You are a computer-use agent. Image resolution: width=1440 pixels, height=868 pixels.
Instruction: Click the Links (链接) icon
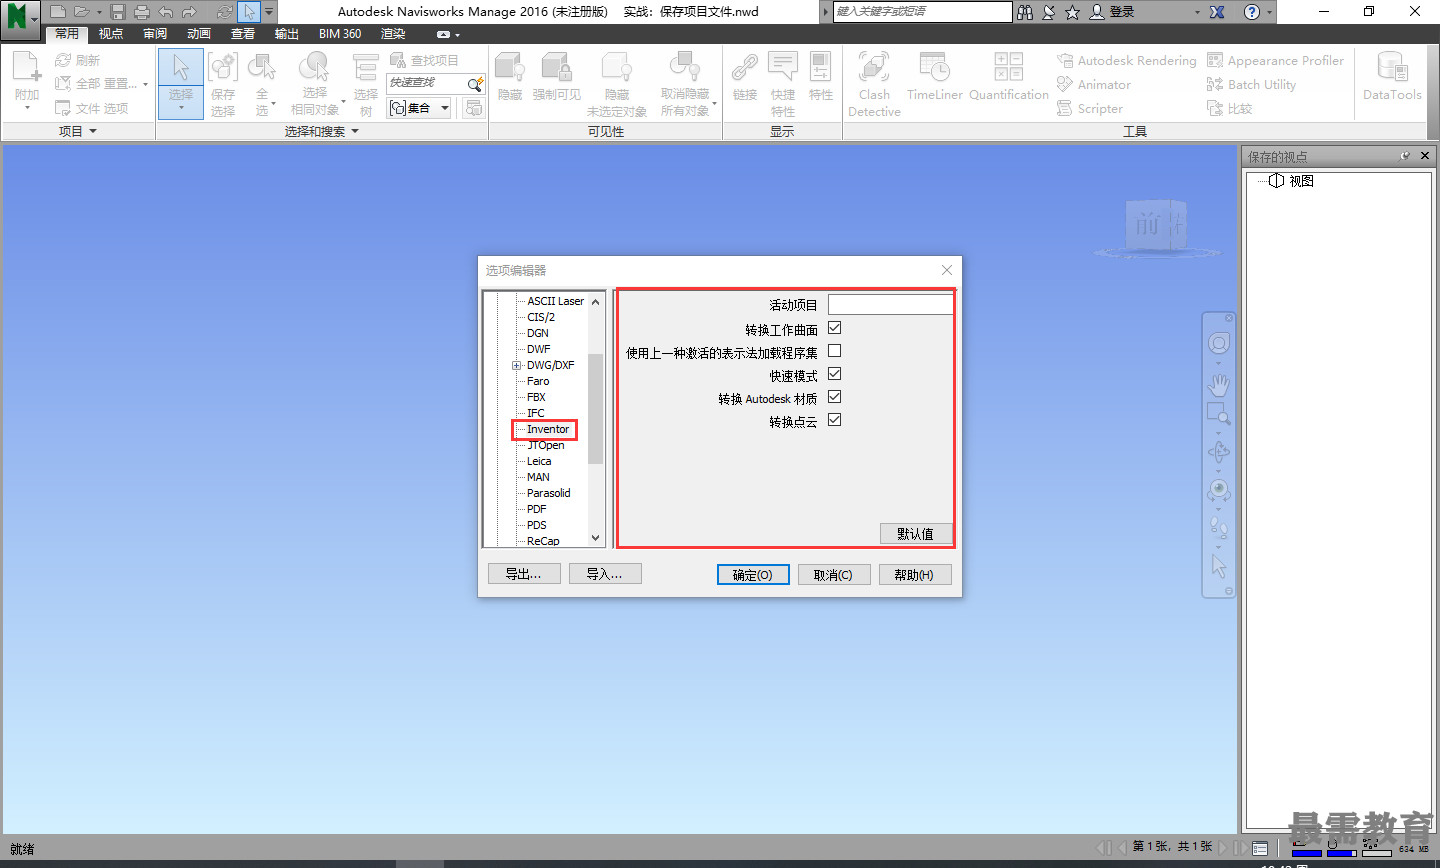click(x=744, y=68)
